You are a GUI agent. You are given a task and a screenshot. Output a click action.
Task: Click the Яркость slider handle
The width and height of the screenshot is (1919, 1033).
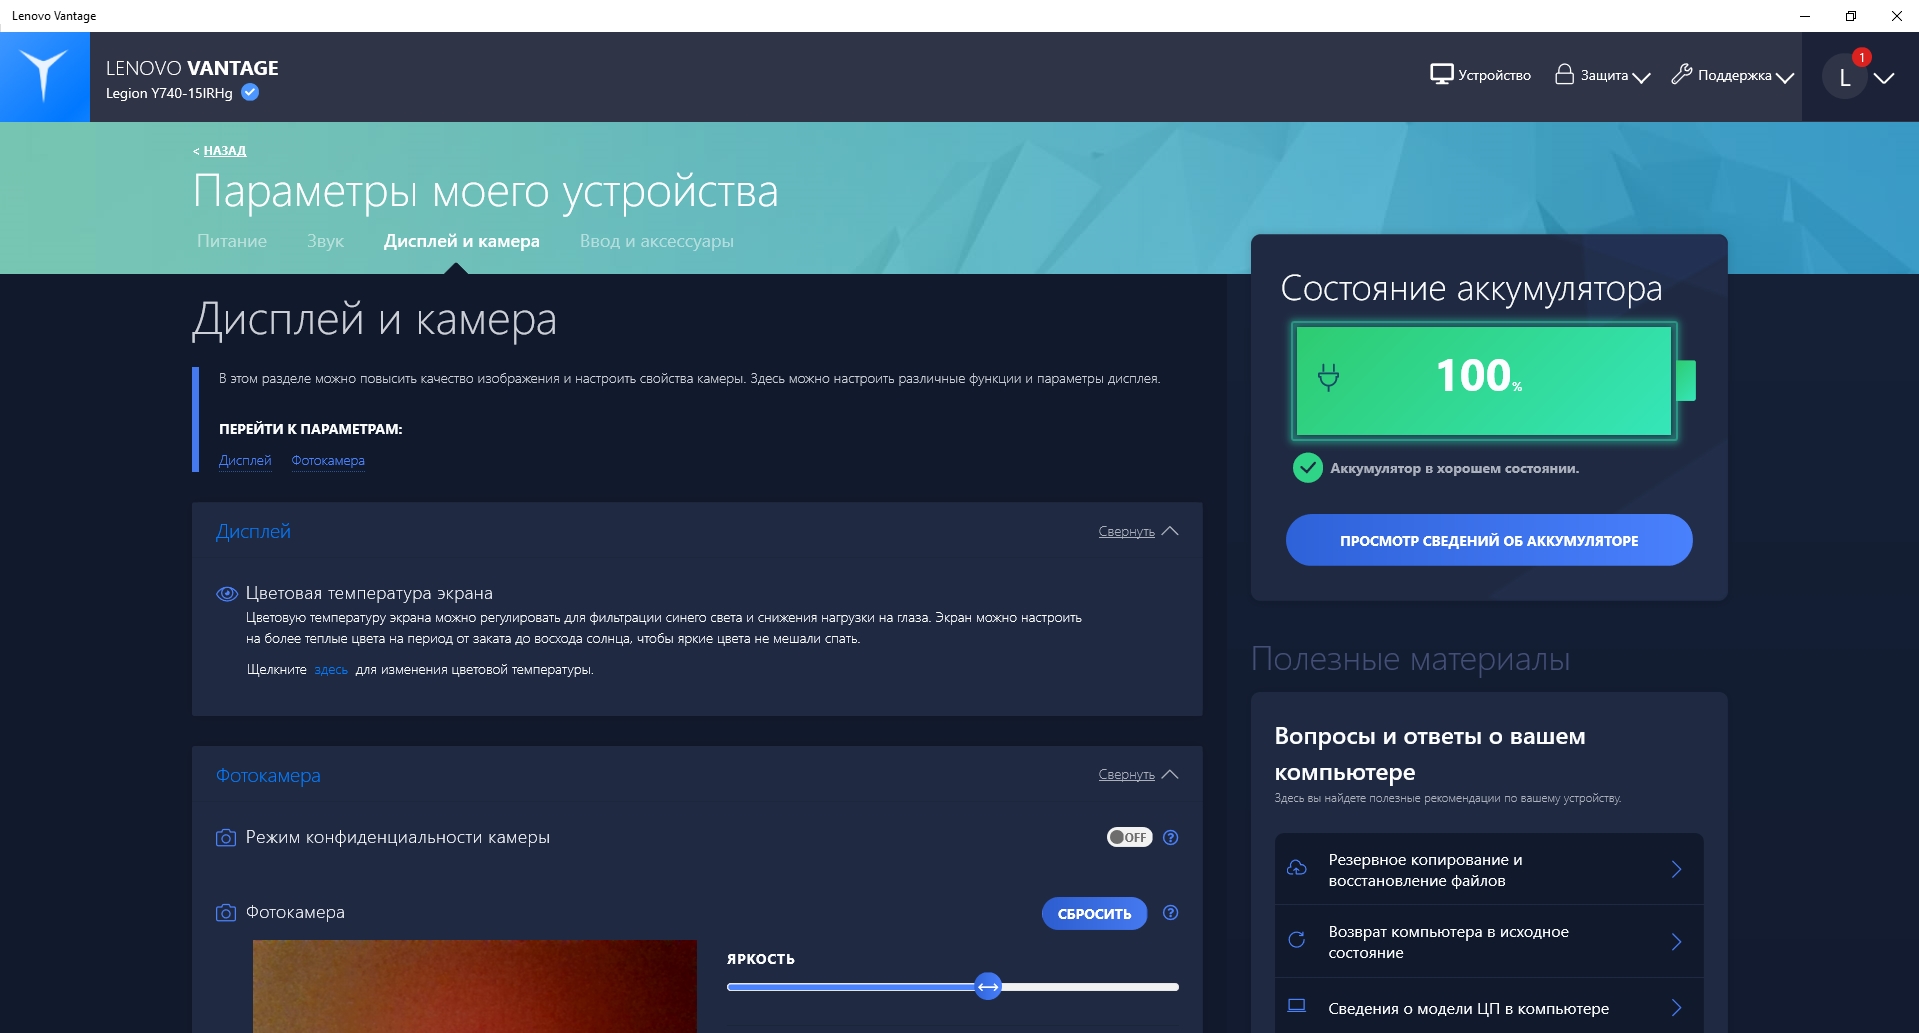click(x=988, y=987)
